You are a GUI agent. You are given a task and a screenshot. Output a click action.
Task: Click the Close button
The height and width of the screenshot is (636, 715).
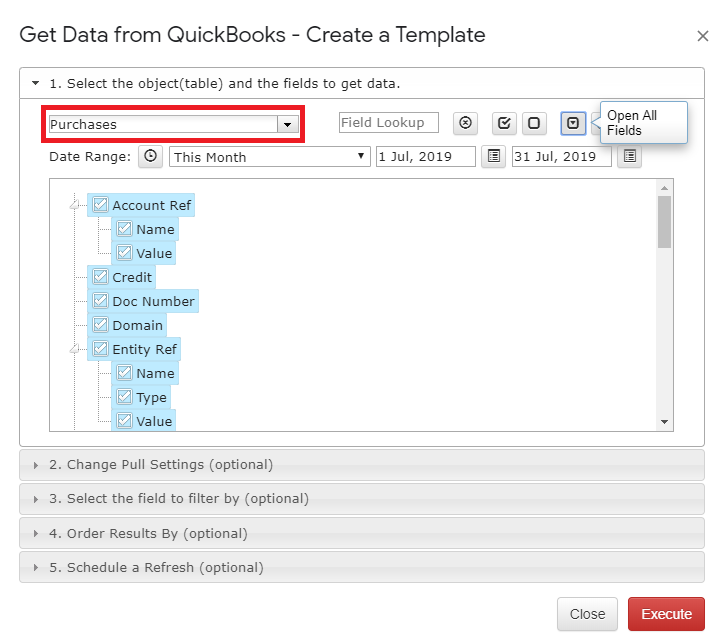click(587, 614)
